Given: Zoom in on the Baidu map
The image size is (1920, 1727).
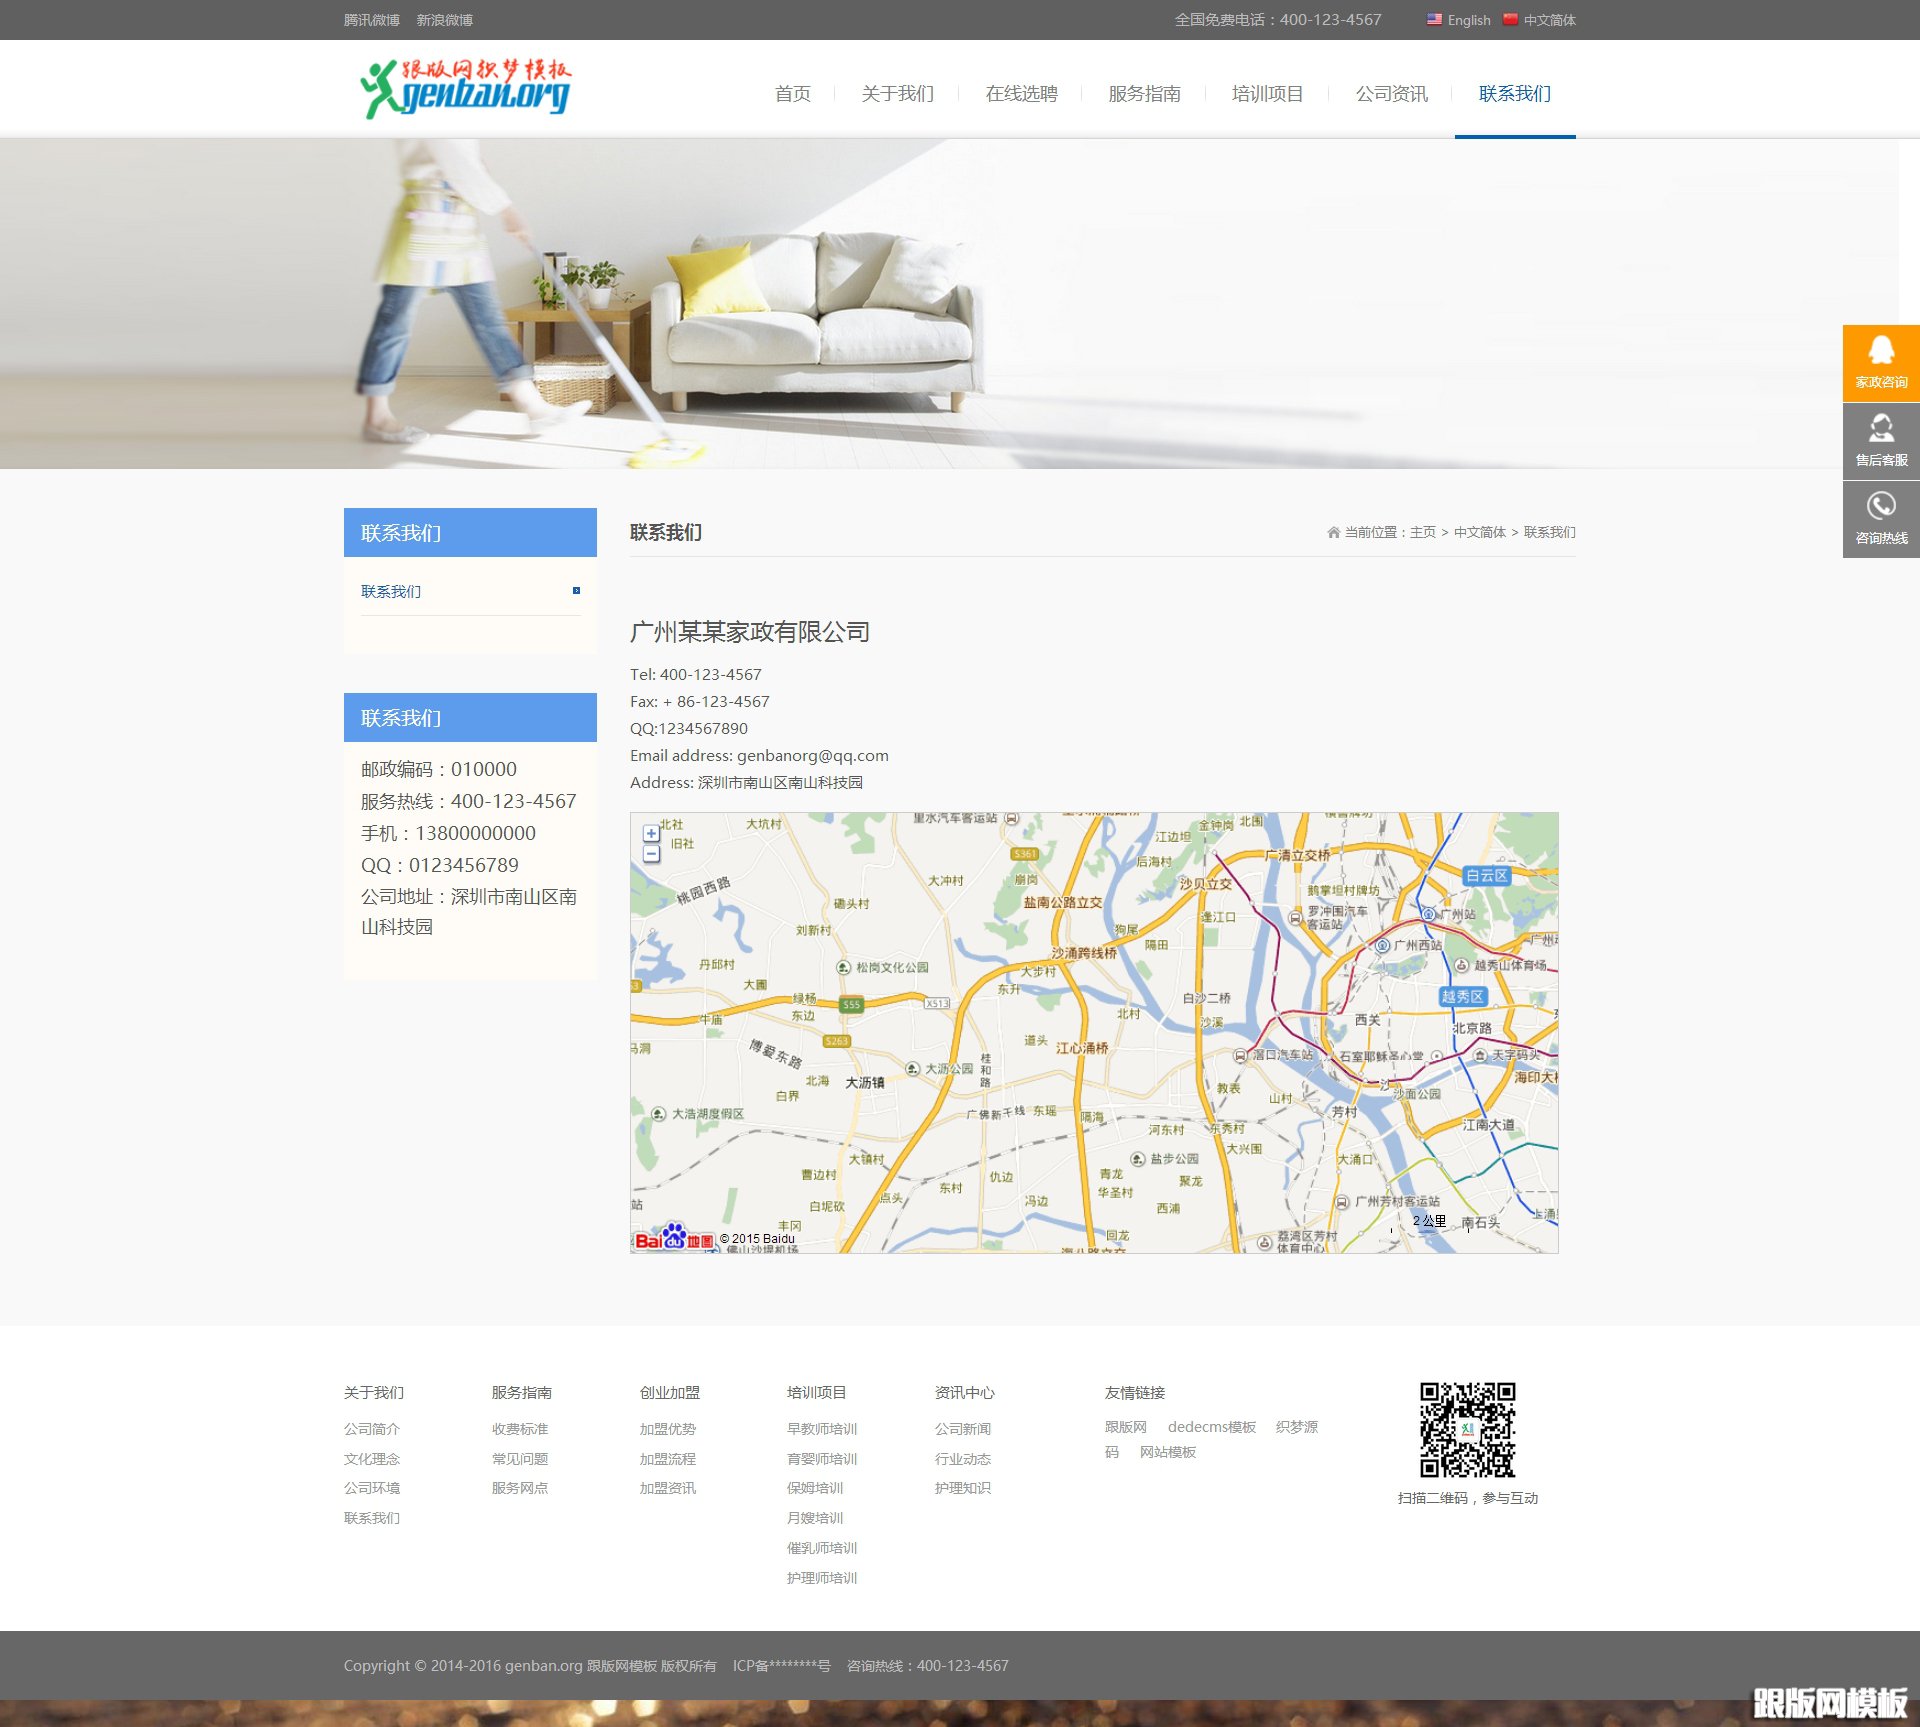Looking at the screenshot, I should point(651,833).
